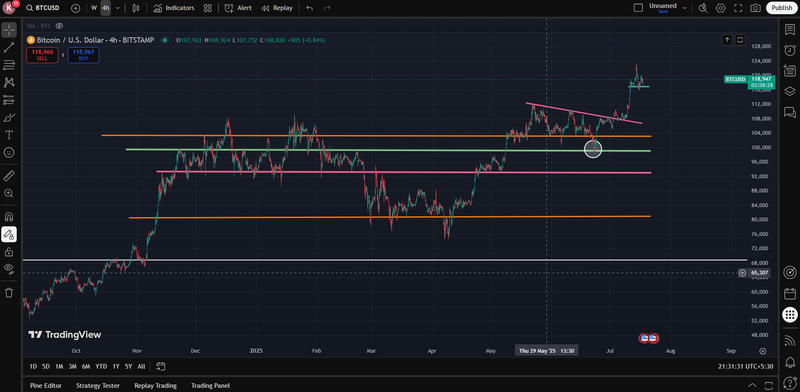Viewport: 800px width, 392px height.
Task: Collapse legend with the up arrow button
Action: point(727,40)
